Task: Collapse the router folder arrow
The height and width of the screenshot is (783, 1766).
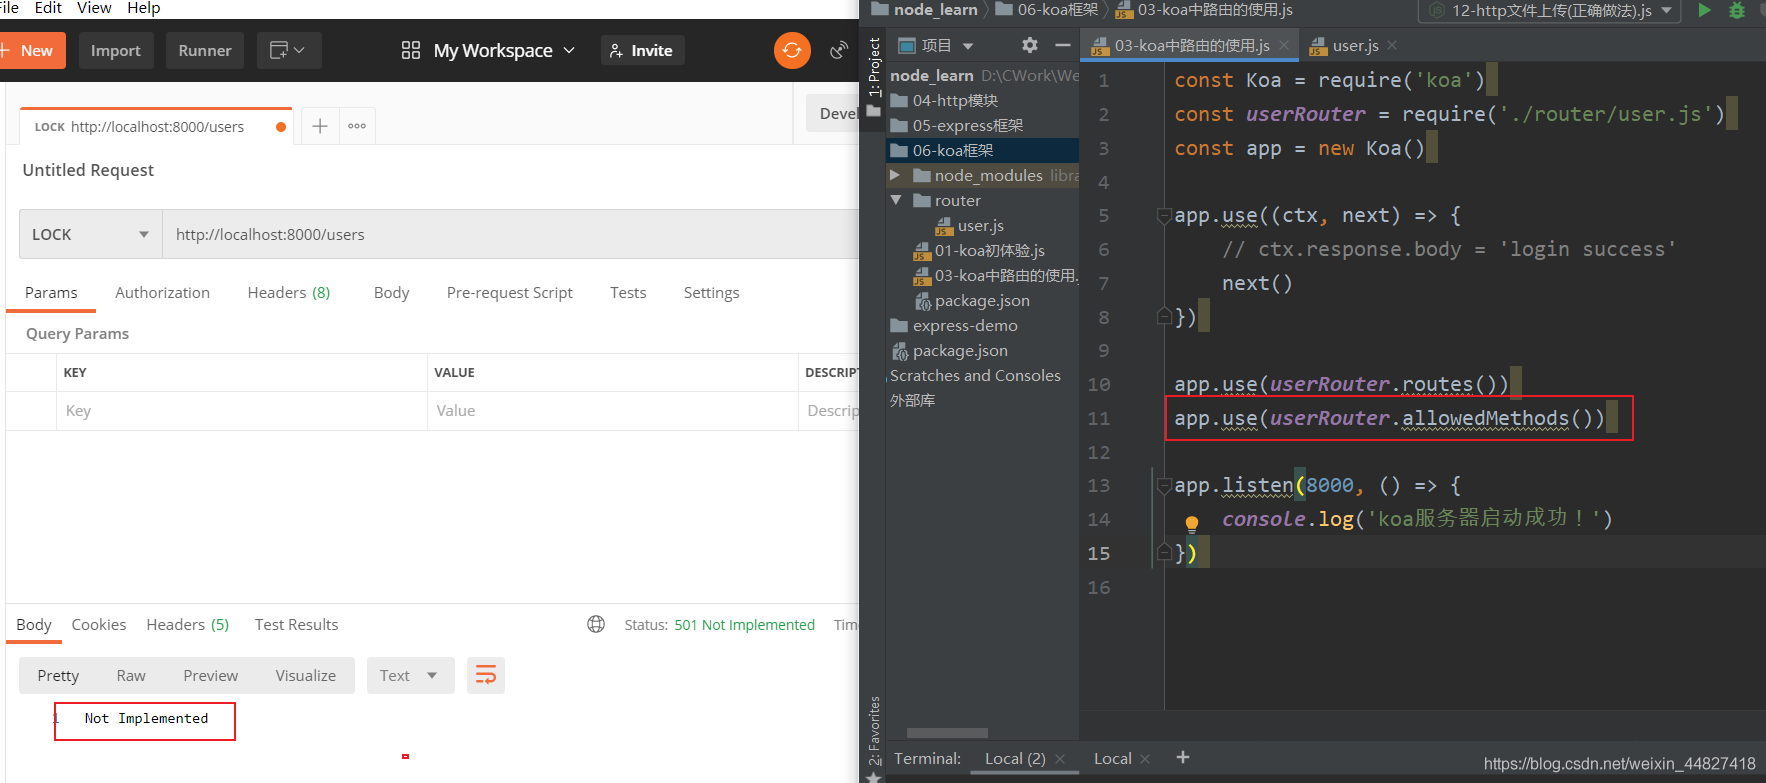Action: (x=895, y=200)
